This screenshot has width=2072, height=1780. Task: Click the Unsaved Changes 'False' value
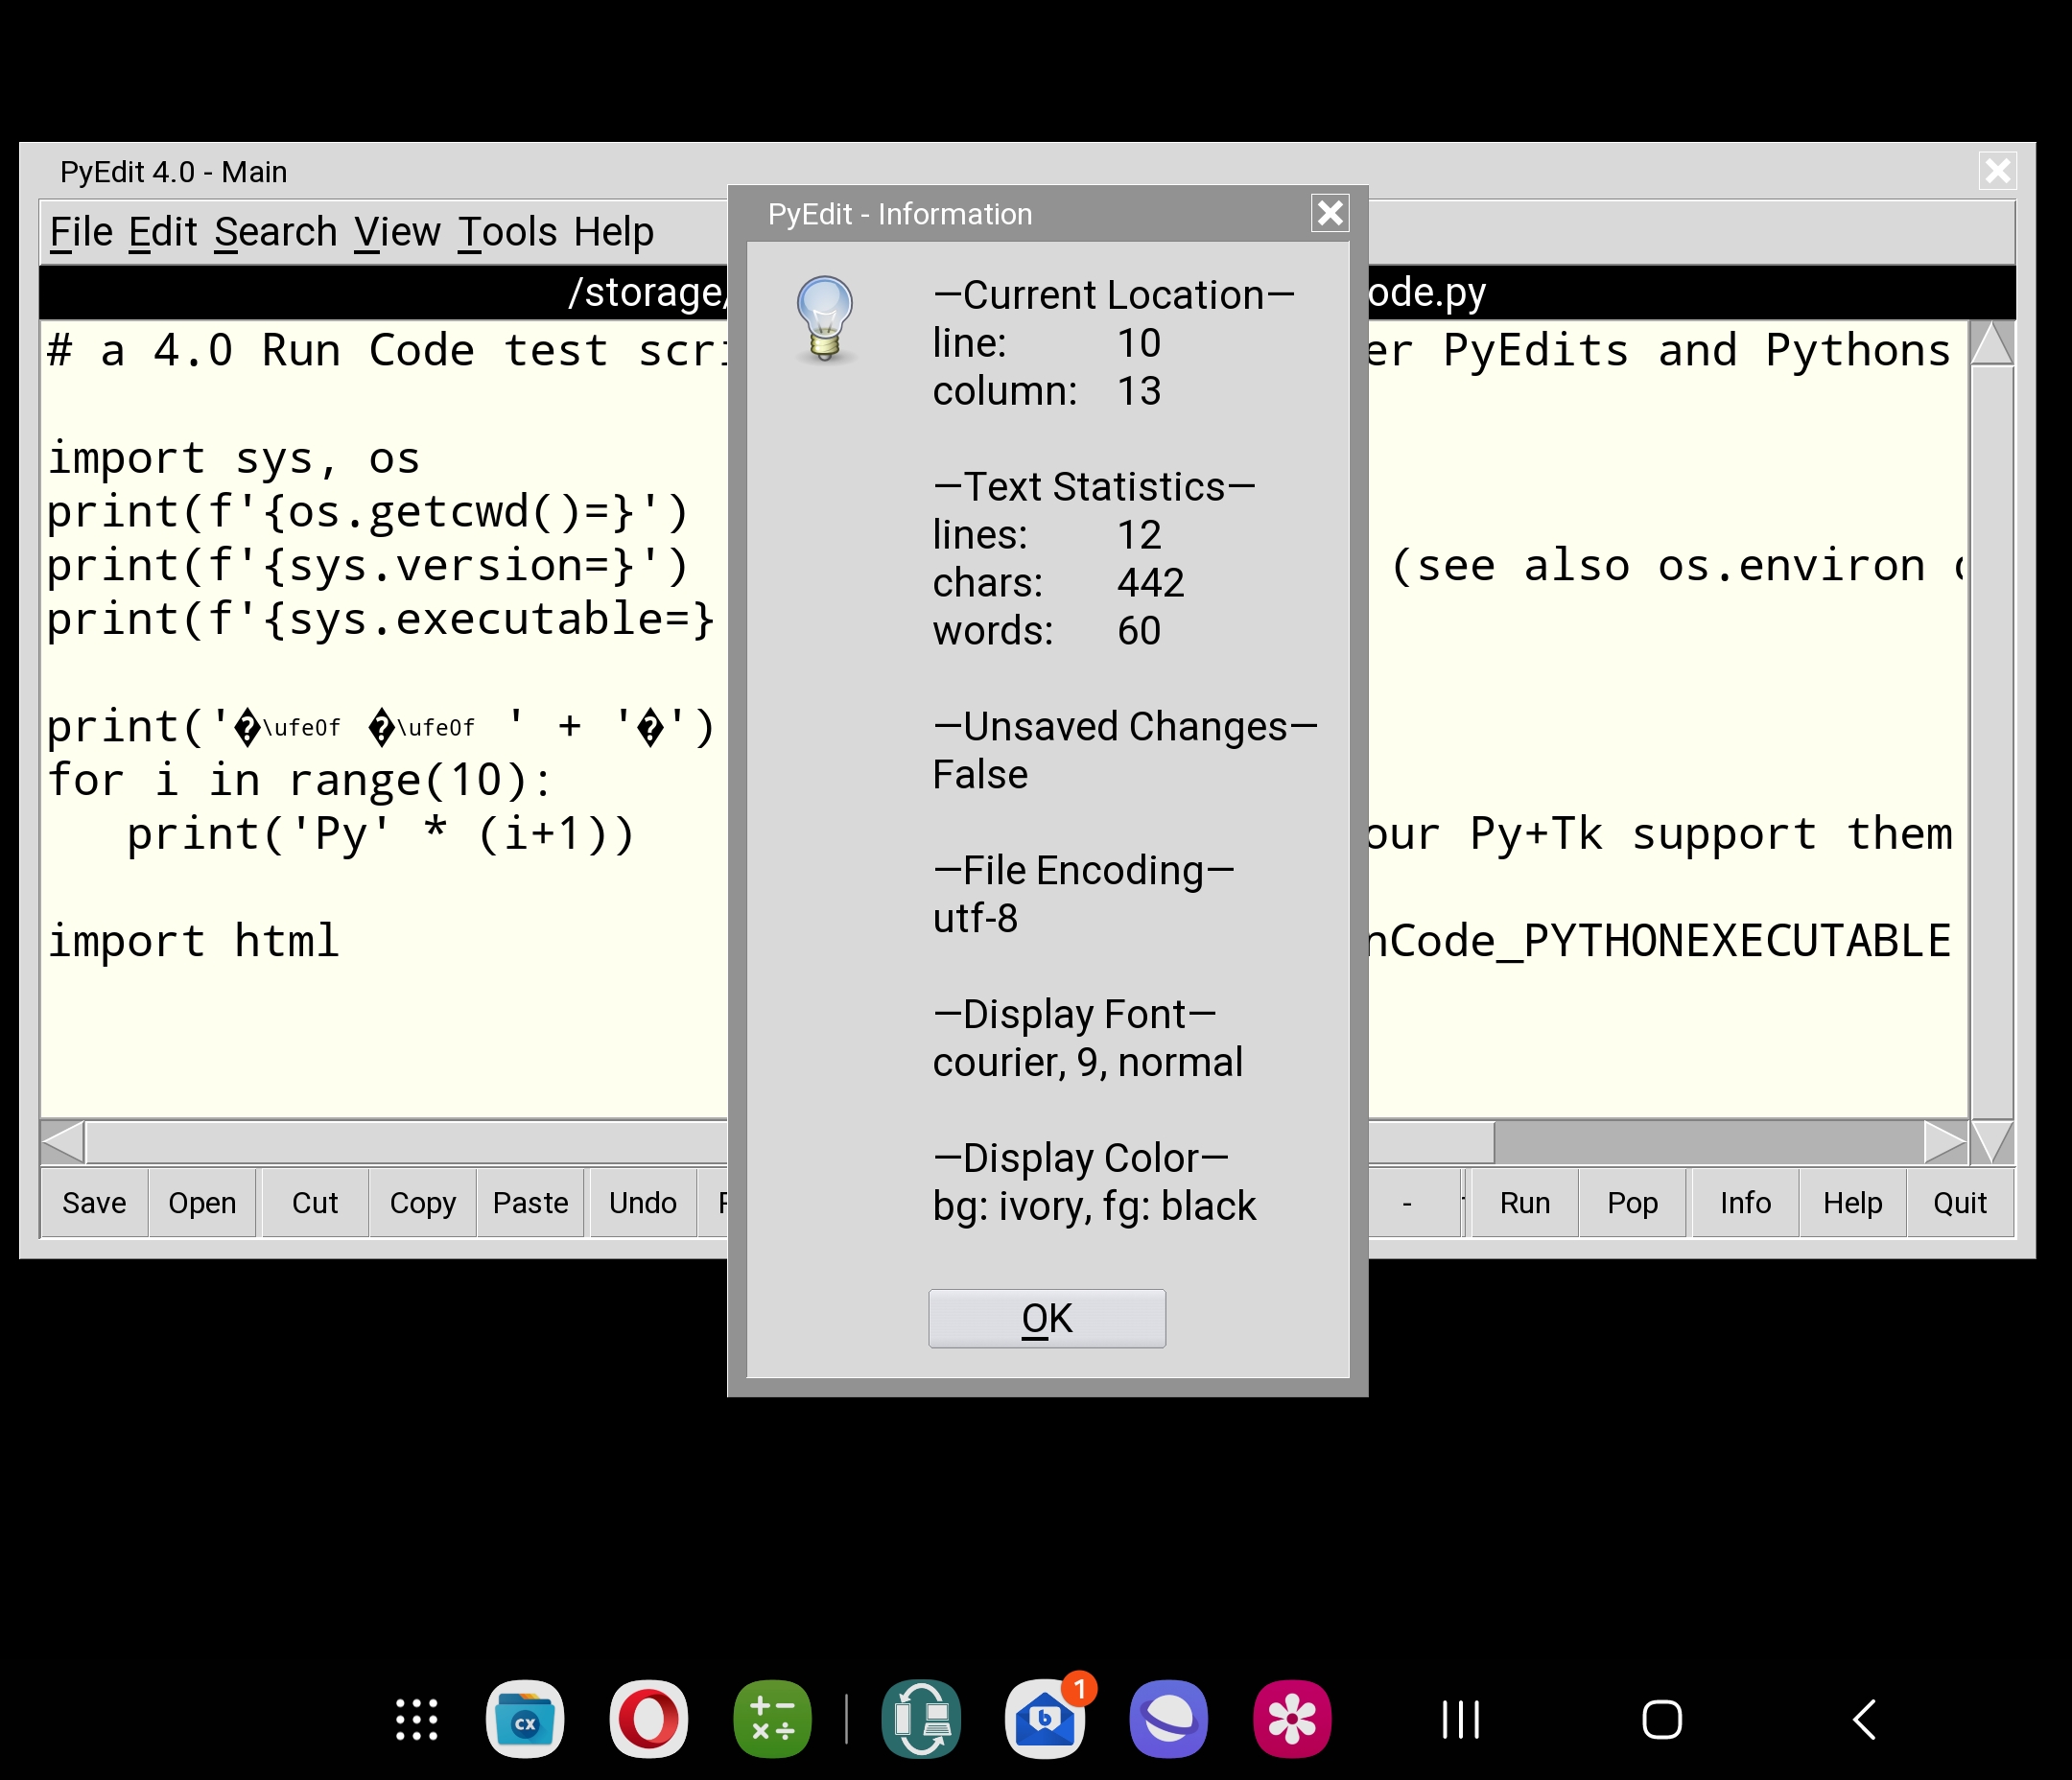tap(980, 775)
